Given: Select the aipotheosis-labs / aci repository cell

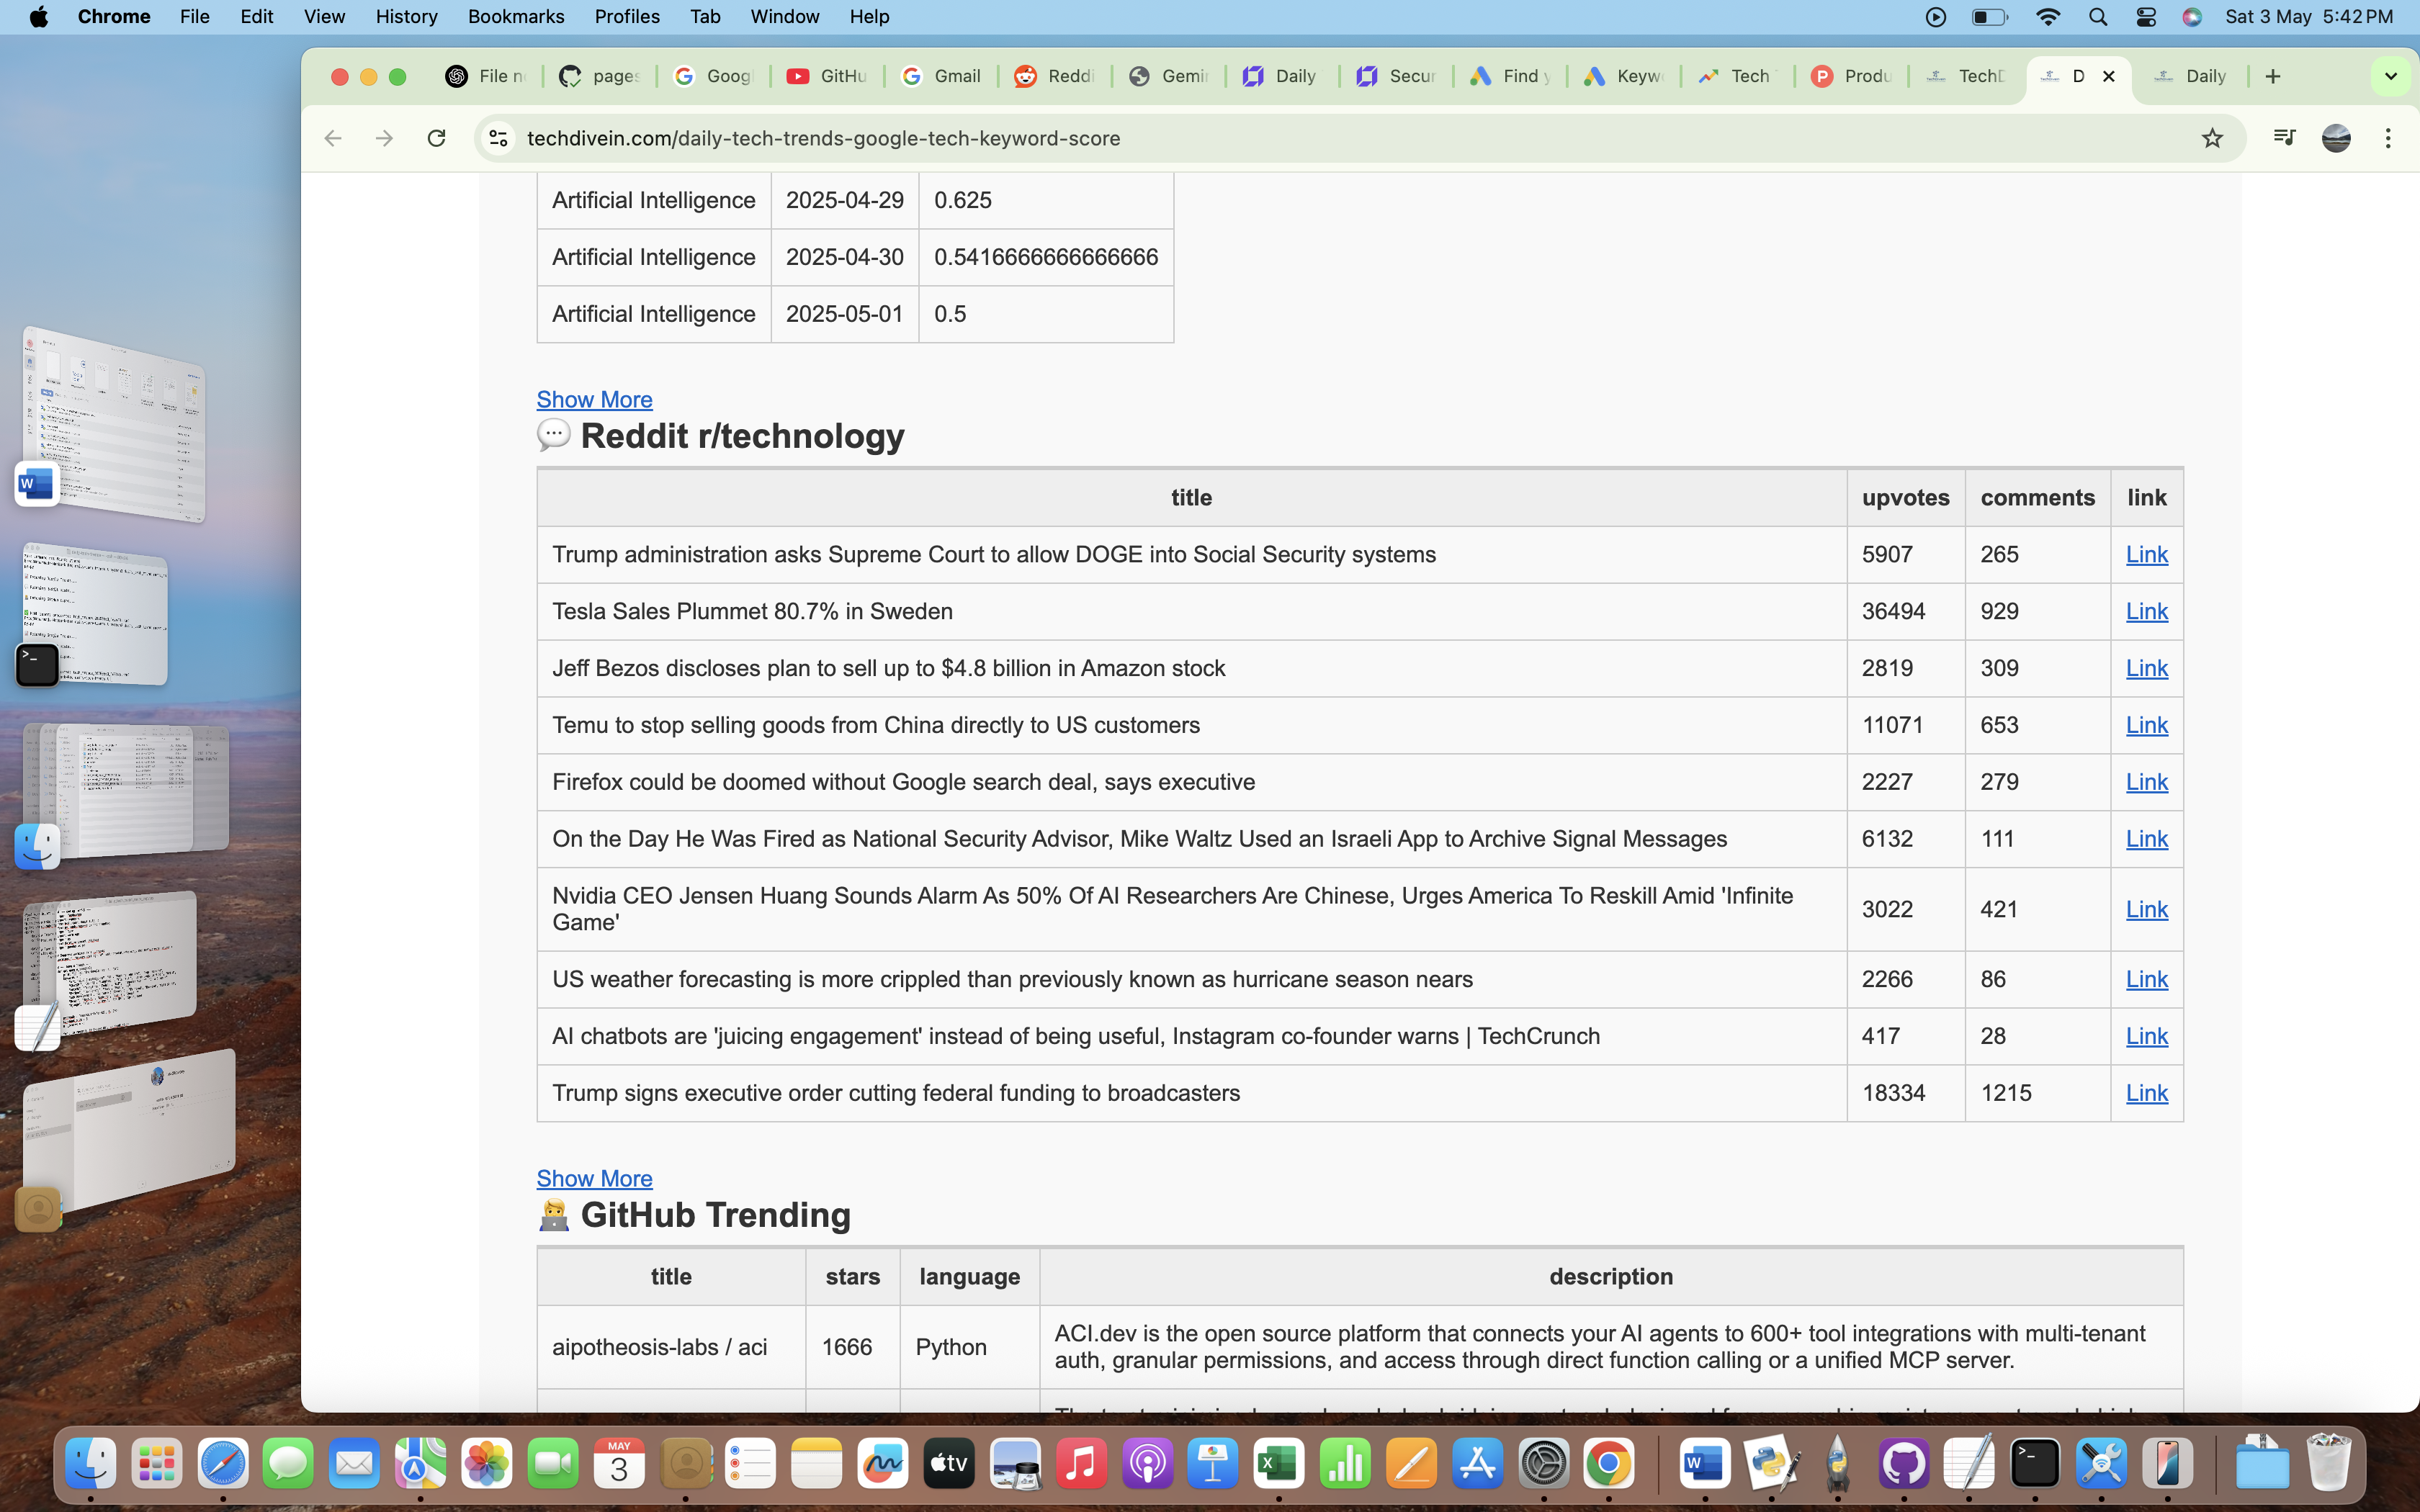Looking at the screenshot, I should (x=671, y=1347).
